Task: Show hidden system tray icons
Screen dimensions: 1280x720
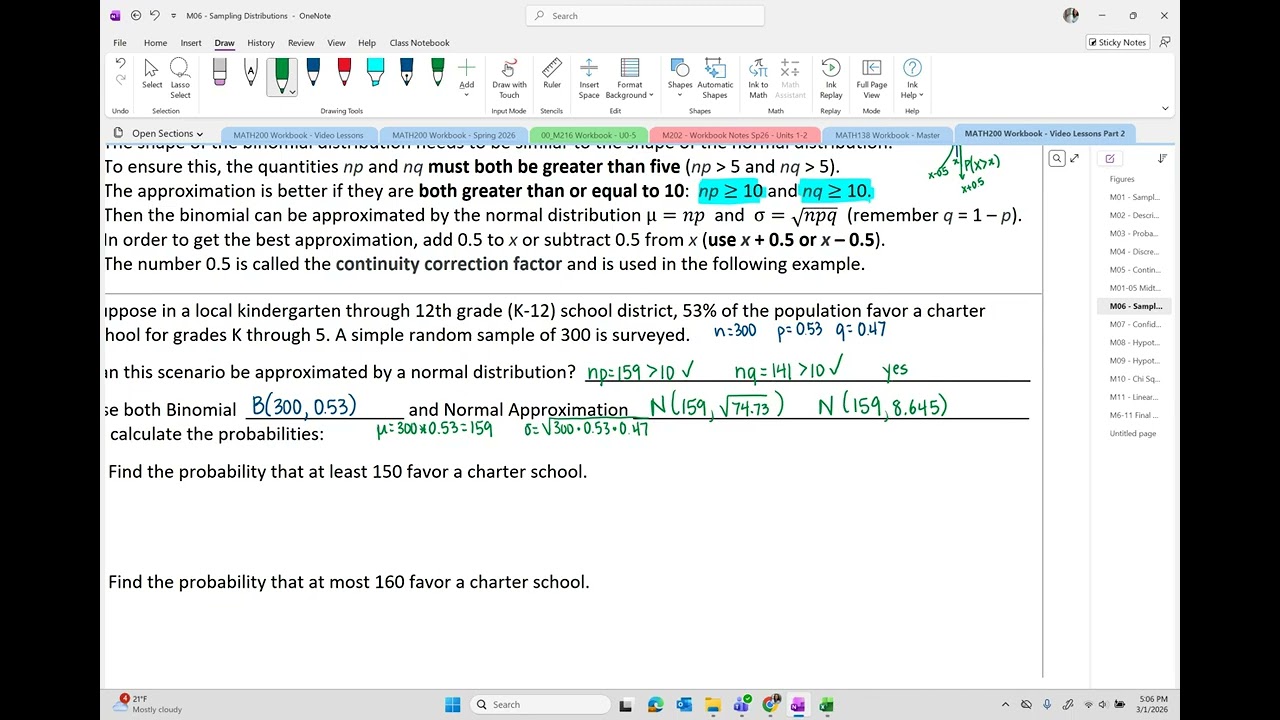Action: (x=1005, y=704)
